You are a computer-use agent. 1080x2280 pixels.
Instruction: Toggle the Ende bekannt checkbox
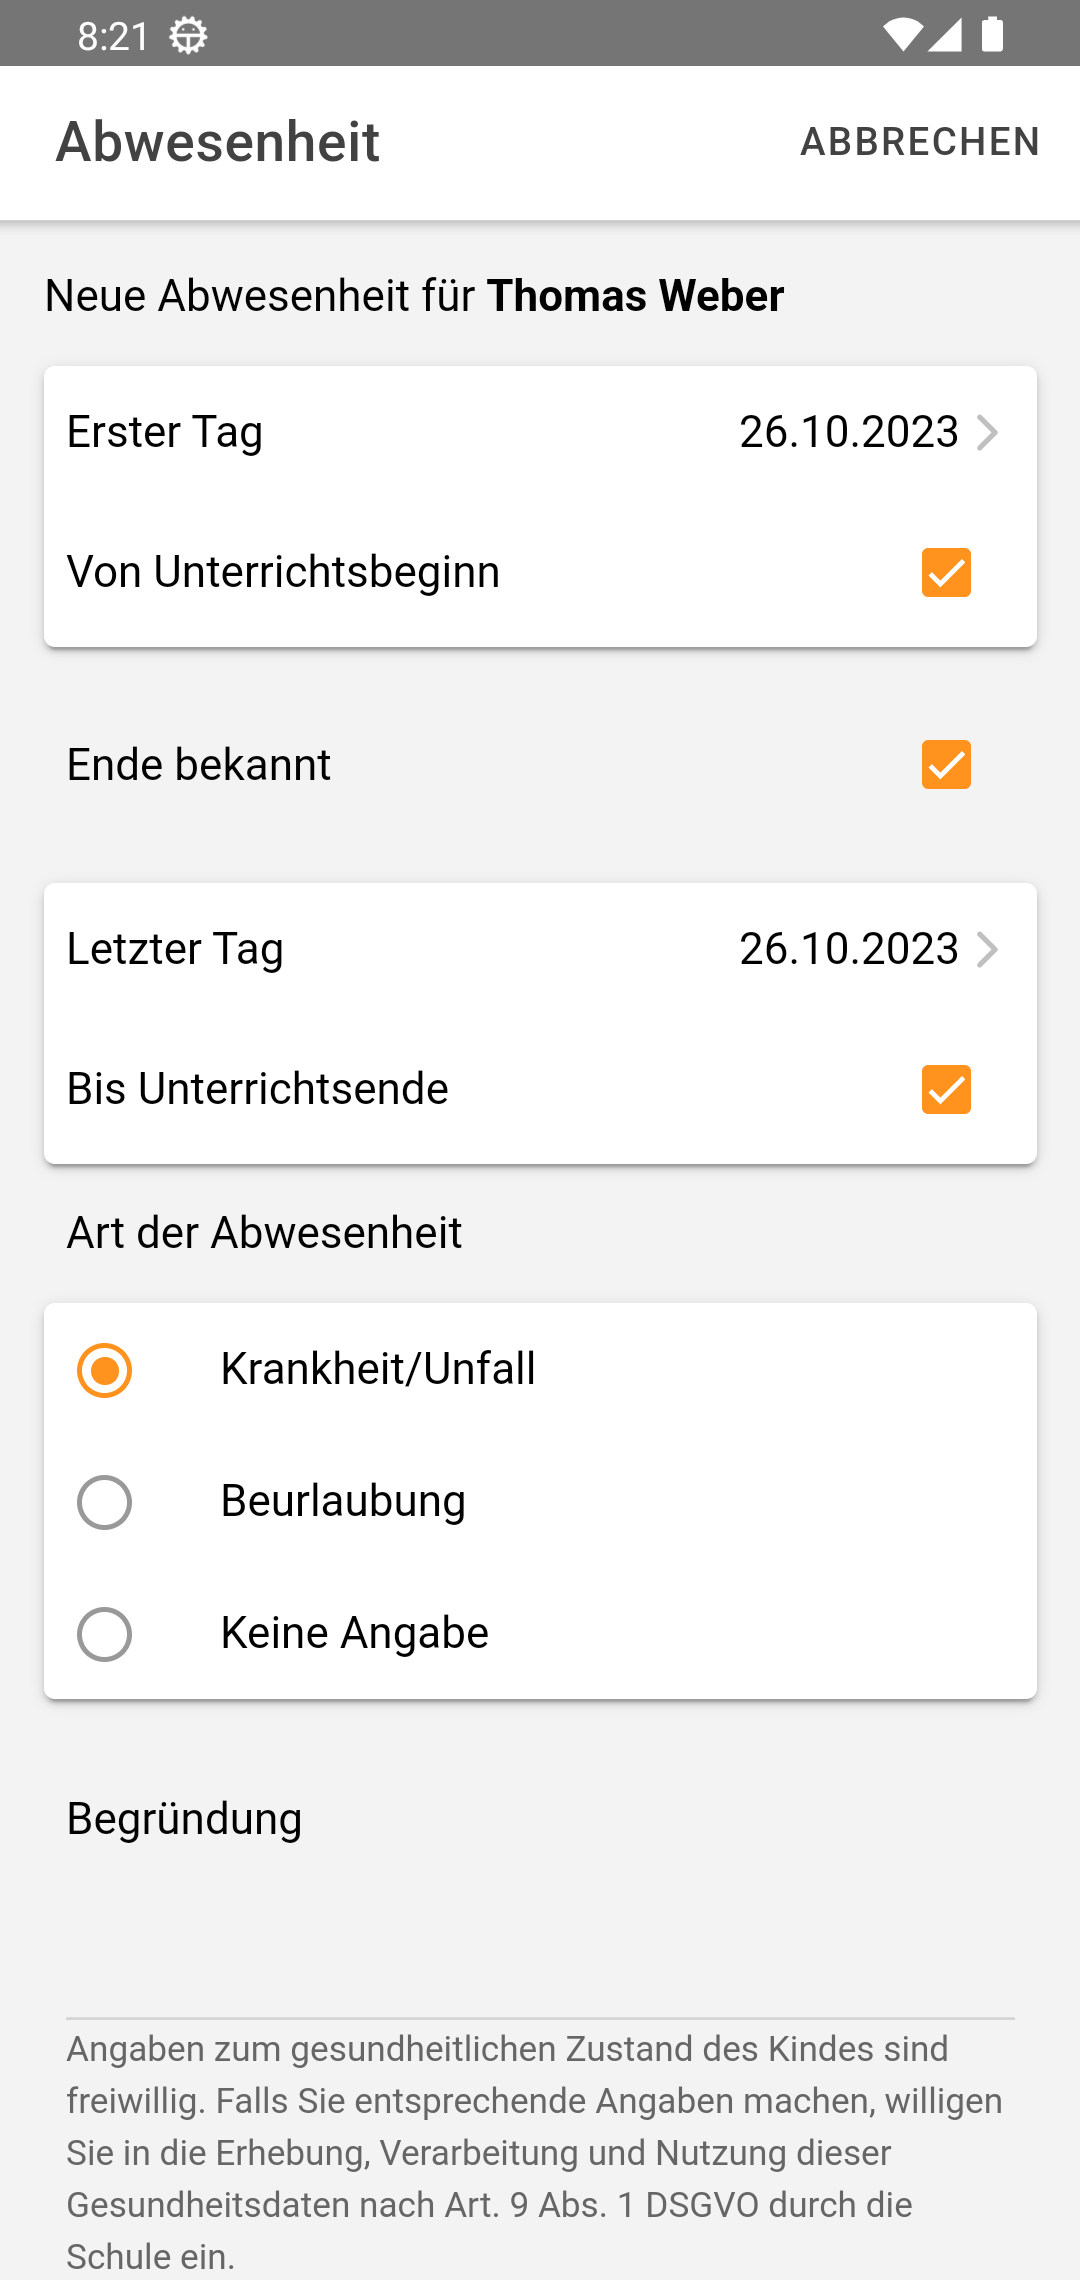[x=946, y=765]
